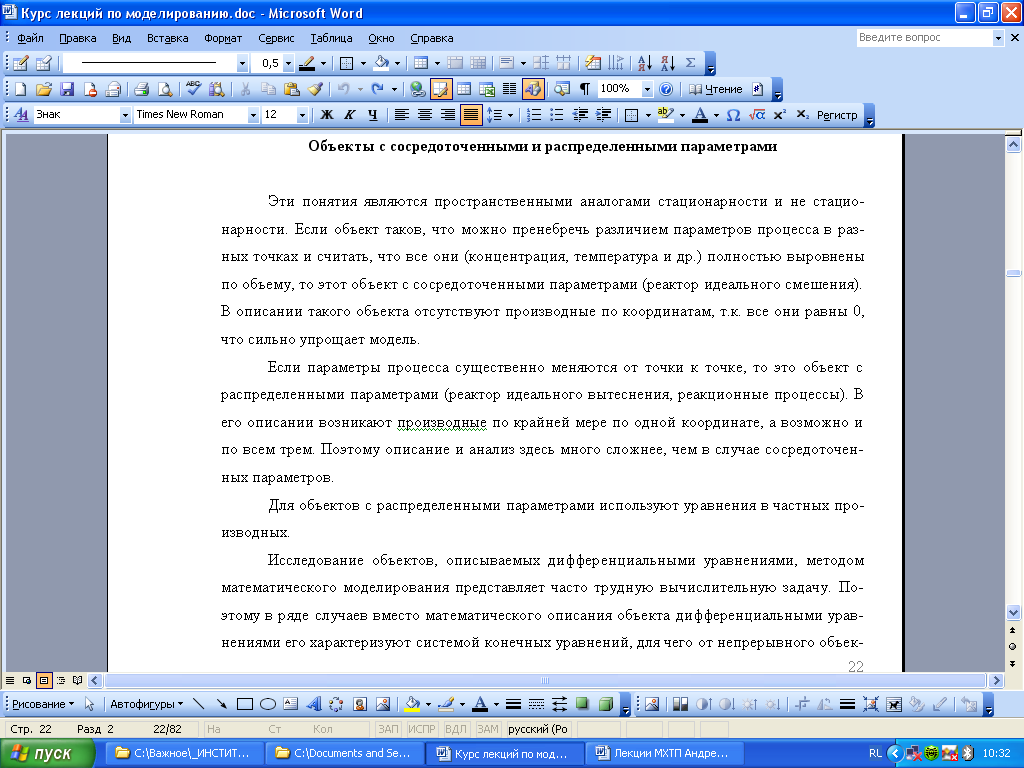Select the Rectangle drawing tool
Screen dimensions: 1024x768
pos(245,704)
